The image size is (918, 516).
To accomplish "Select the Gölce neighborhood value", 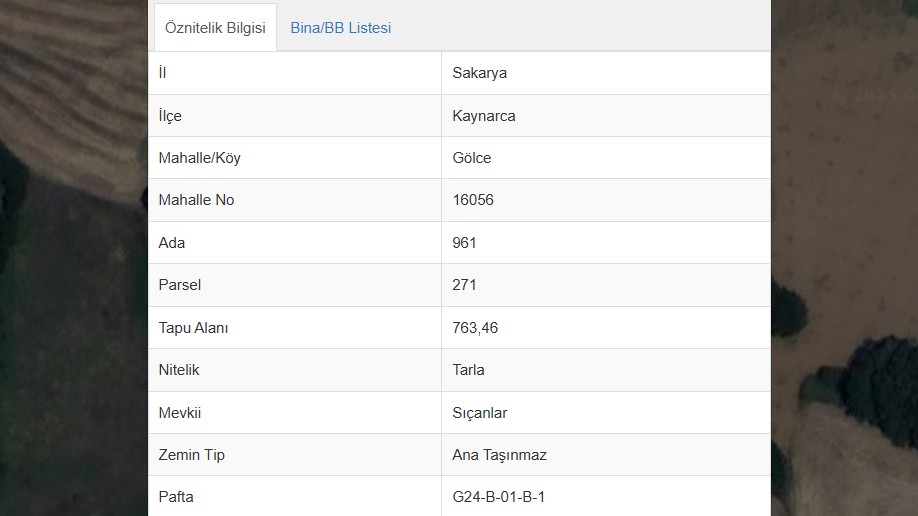I will tap(471, 158).
